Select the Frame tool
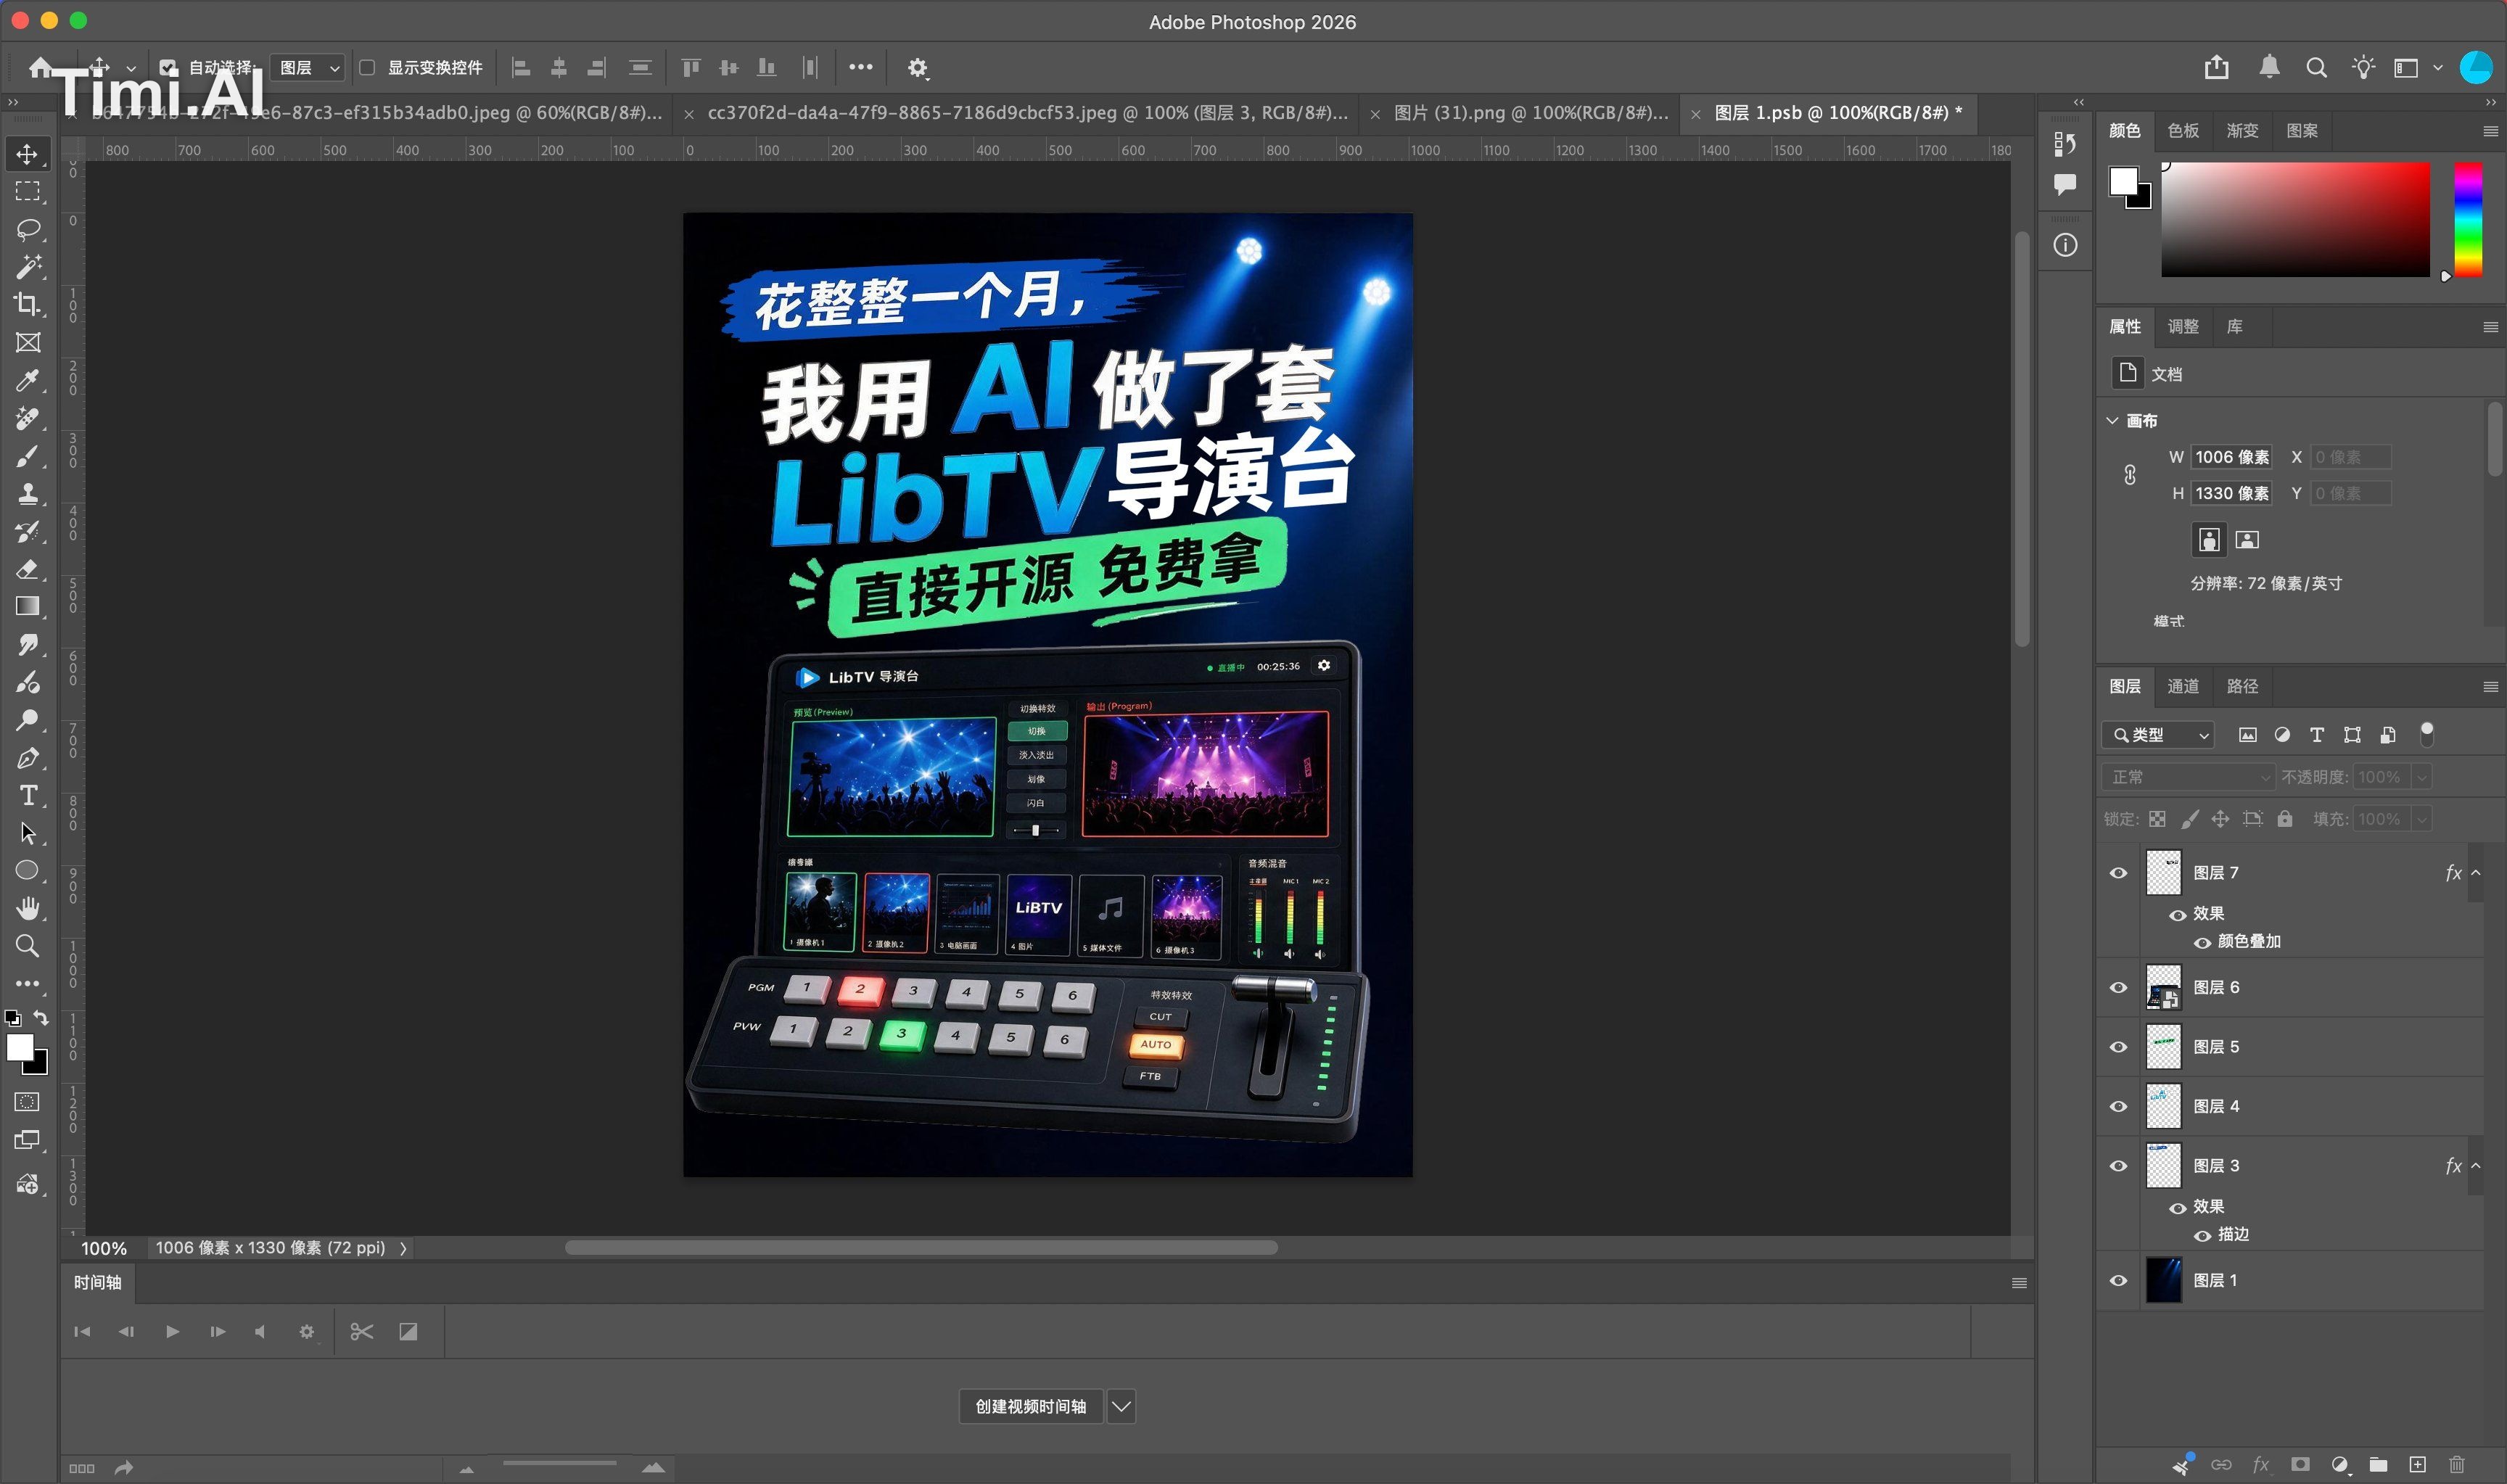 pos(27,342)
